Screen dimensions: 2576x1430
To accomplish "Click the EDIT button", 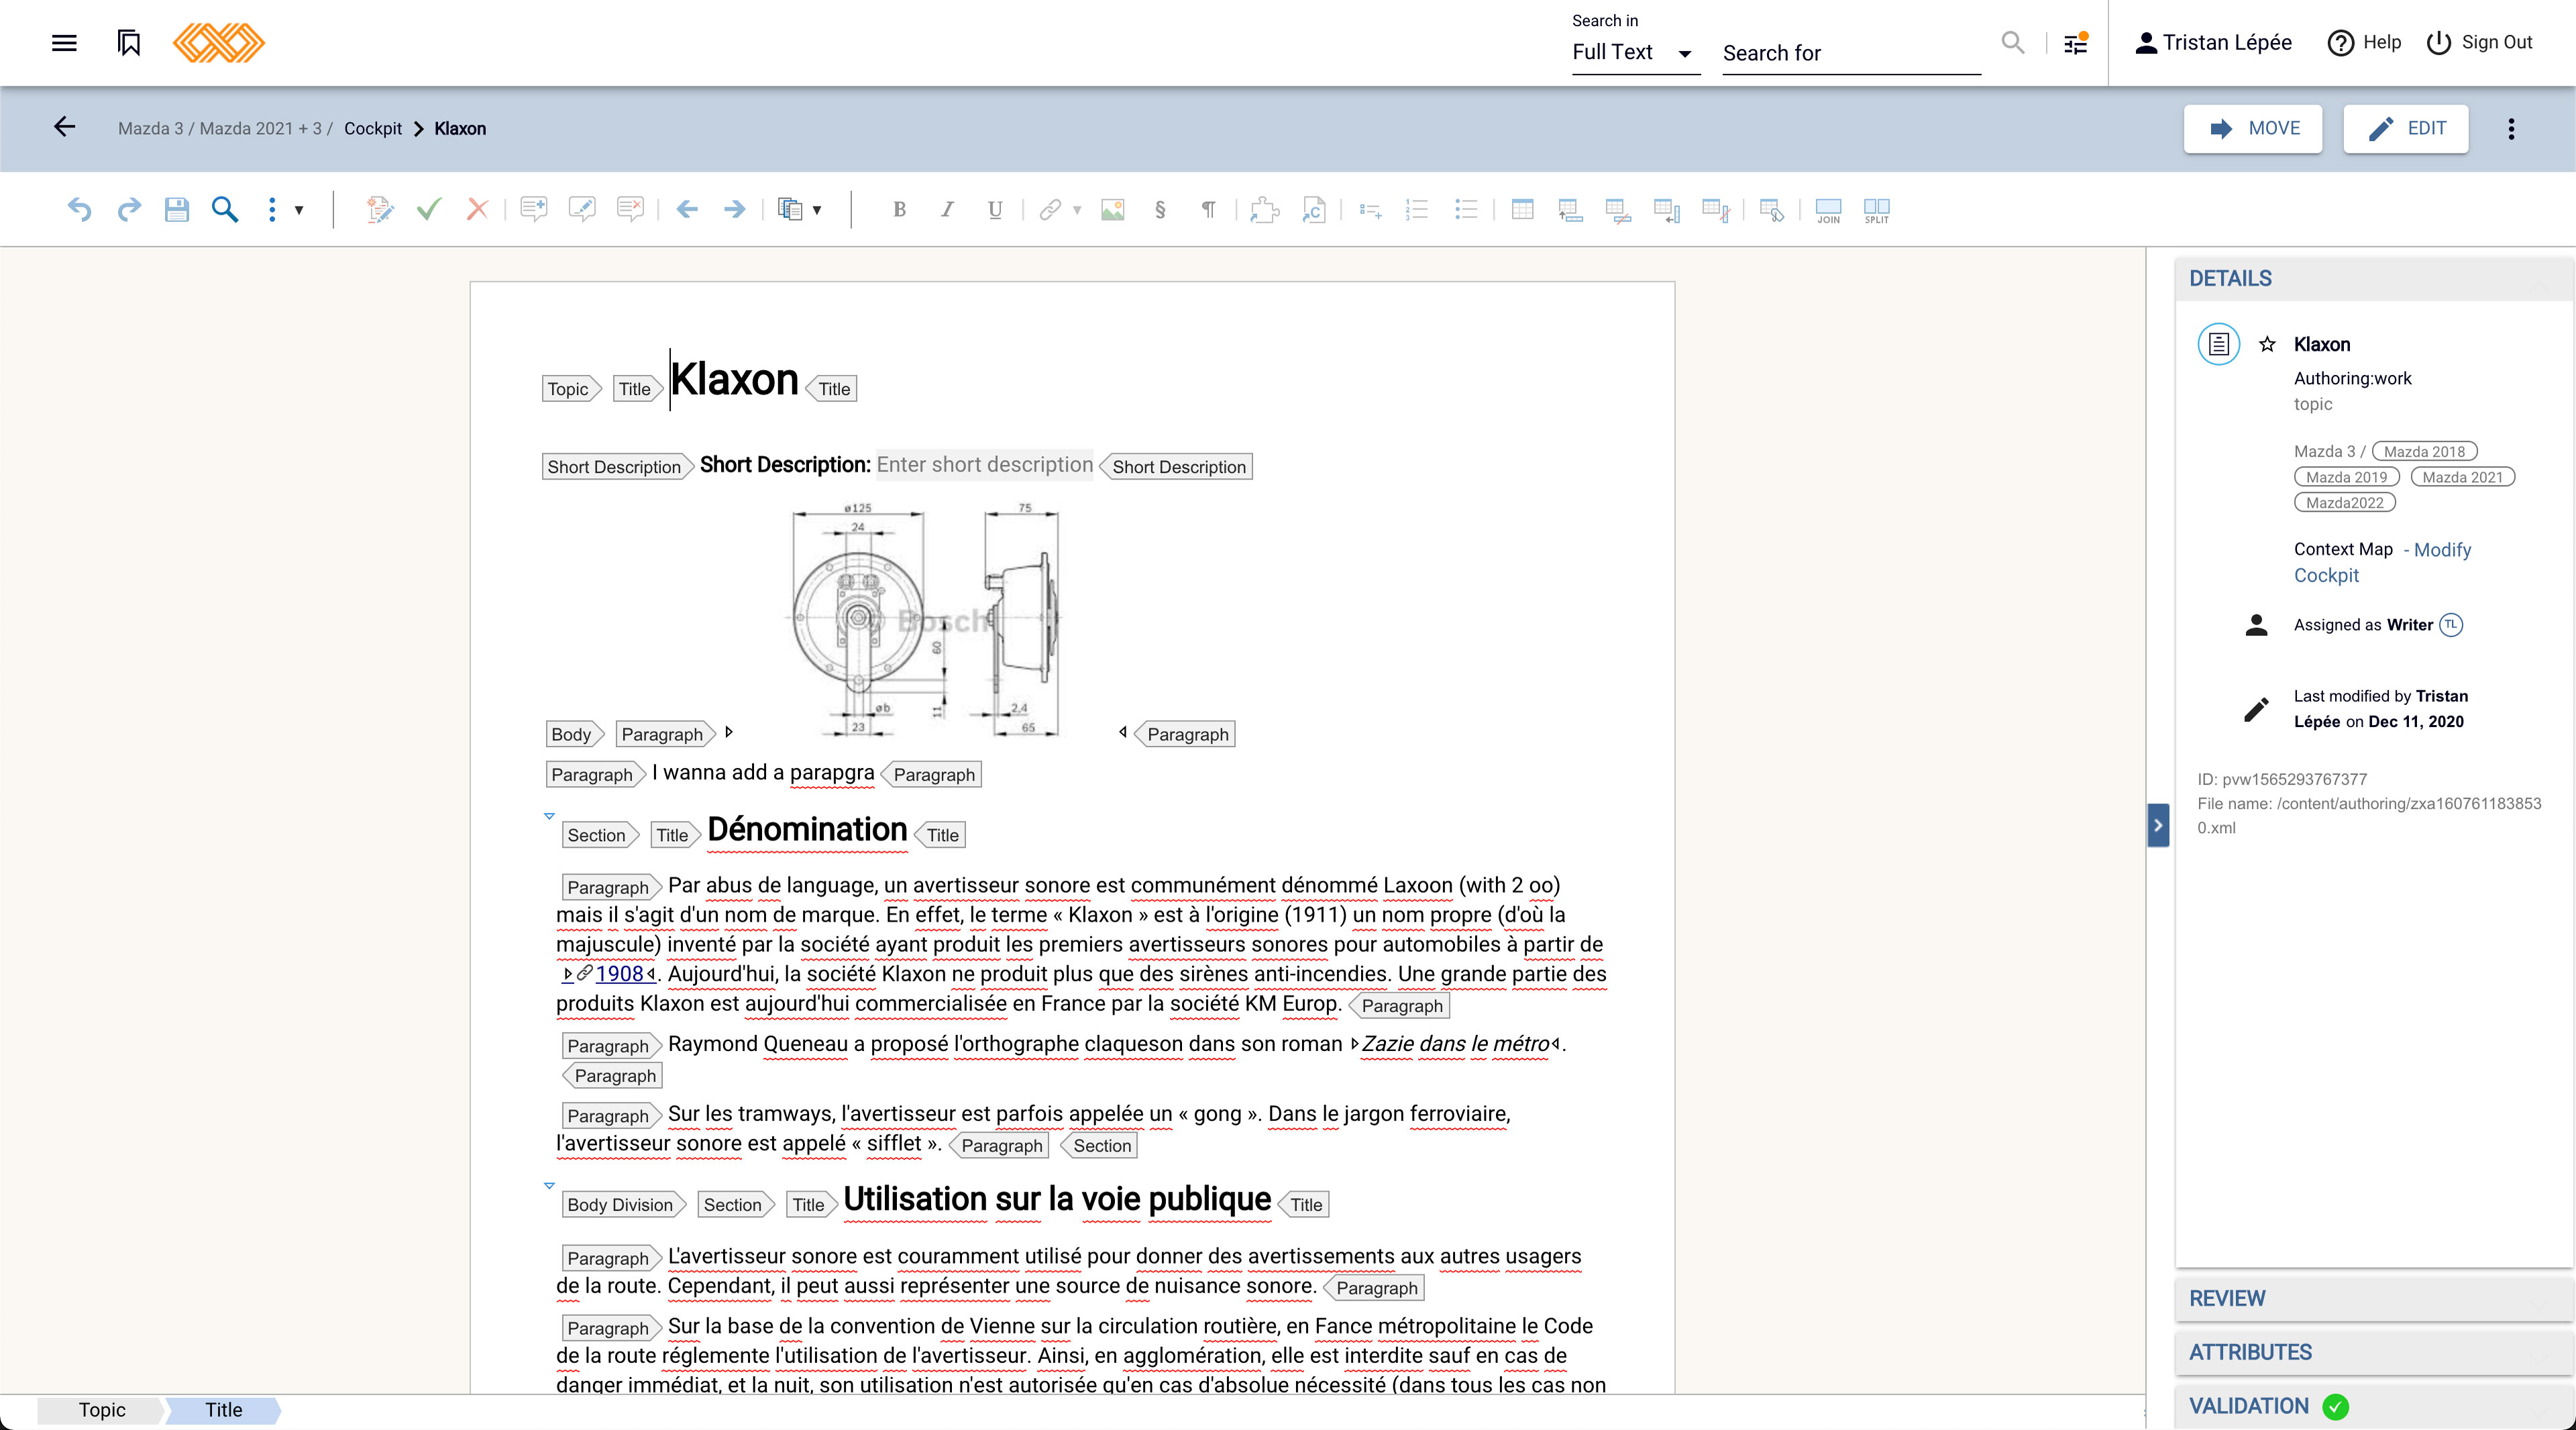I will (x=2406, y=128).
